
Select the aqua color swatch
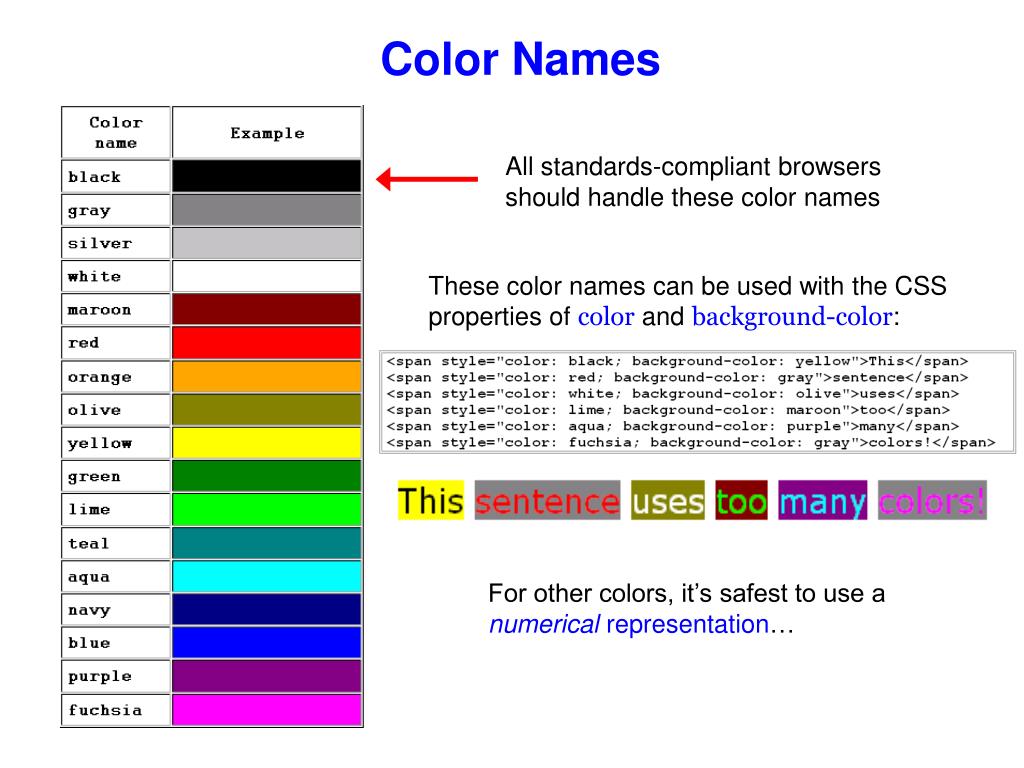[265, 576]
